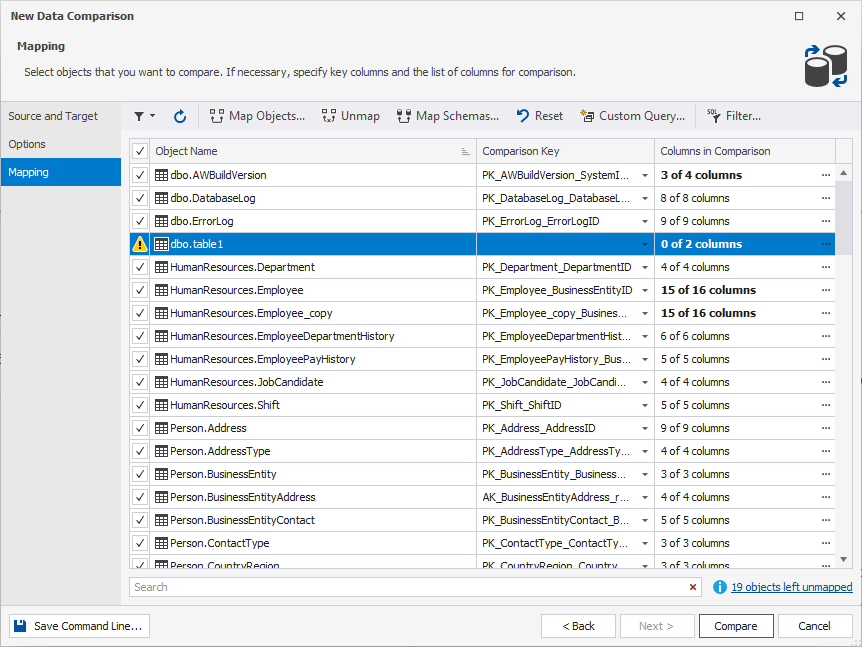Follow the 19 objects left unmapped link
The width and height of the screenshot is (862, 647).
coord(788,587)
